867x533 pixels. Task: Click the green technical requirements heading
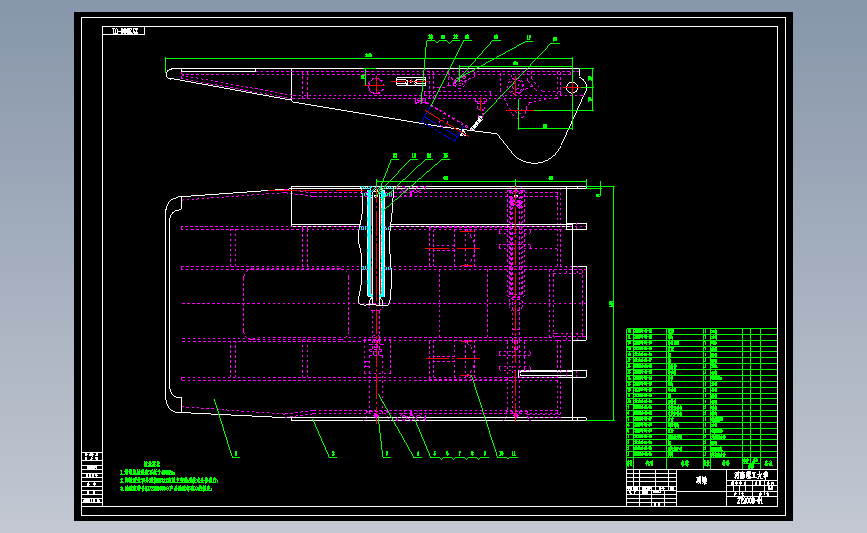pyautogui.click(x=153, y=464)
